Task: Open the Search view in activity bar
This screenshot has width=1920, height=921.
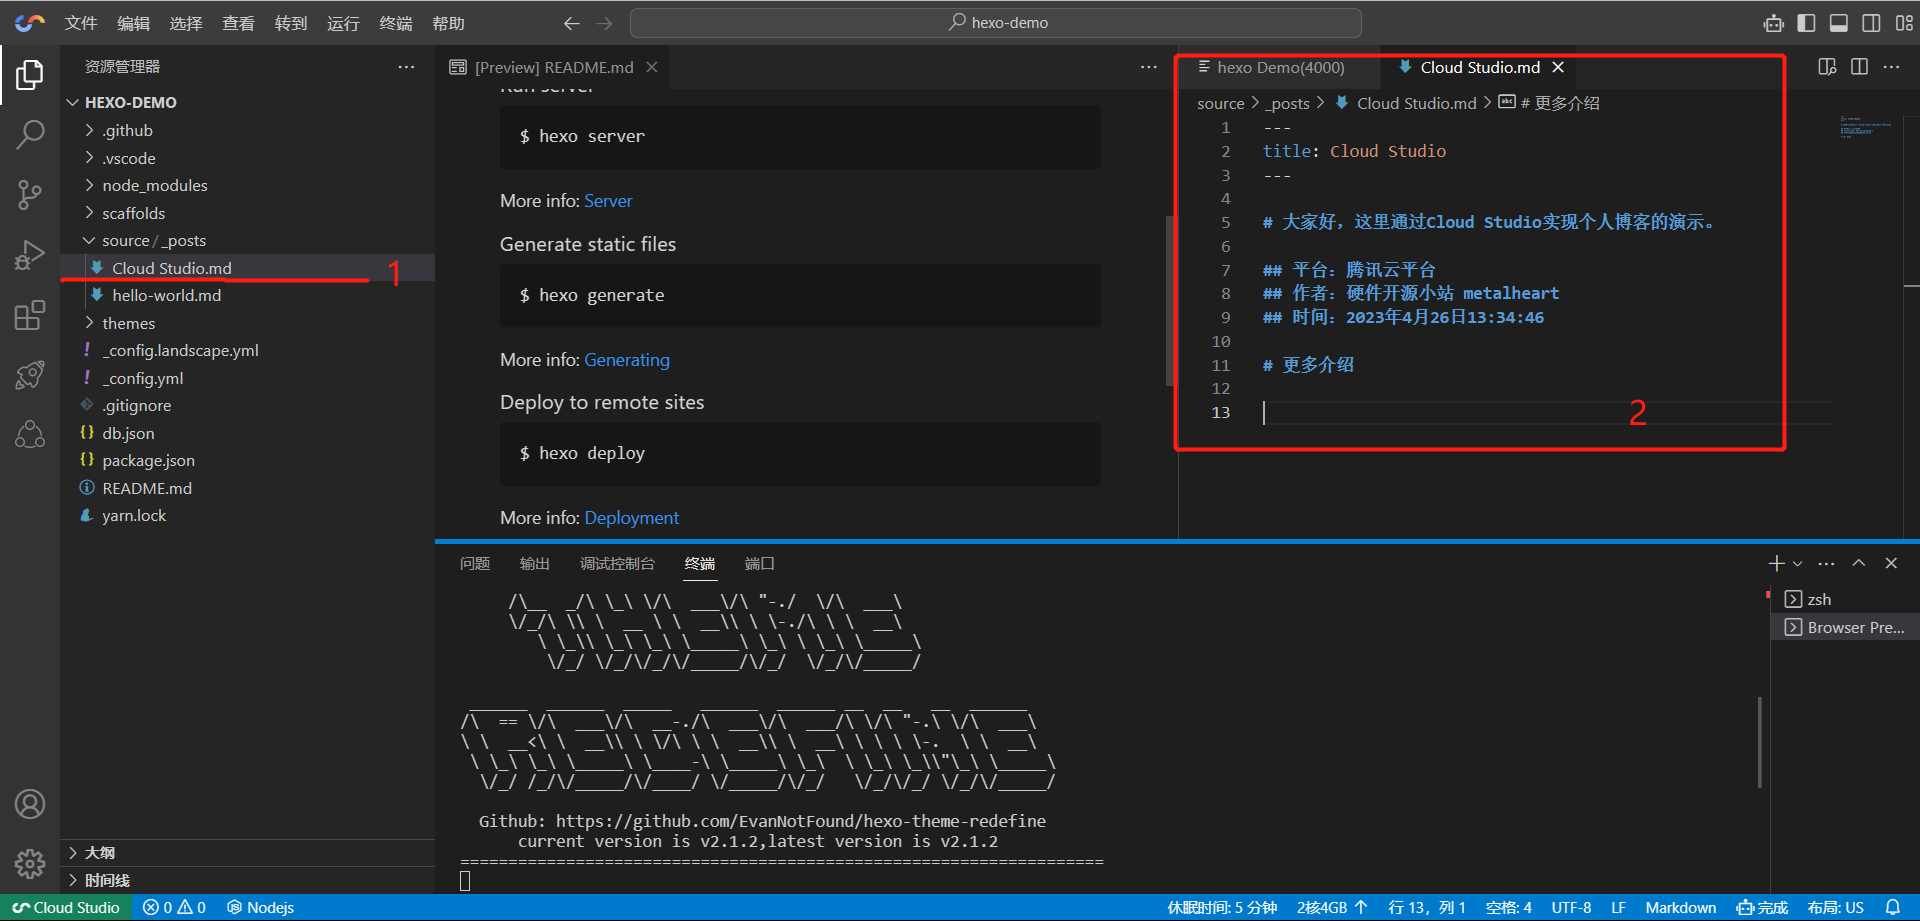Action: (30, 134)
